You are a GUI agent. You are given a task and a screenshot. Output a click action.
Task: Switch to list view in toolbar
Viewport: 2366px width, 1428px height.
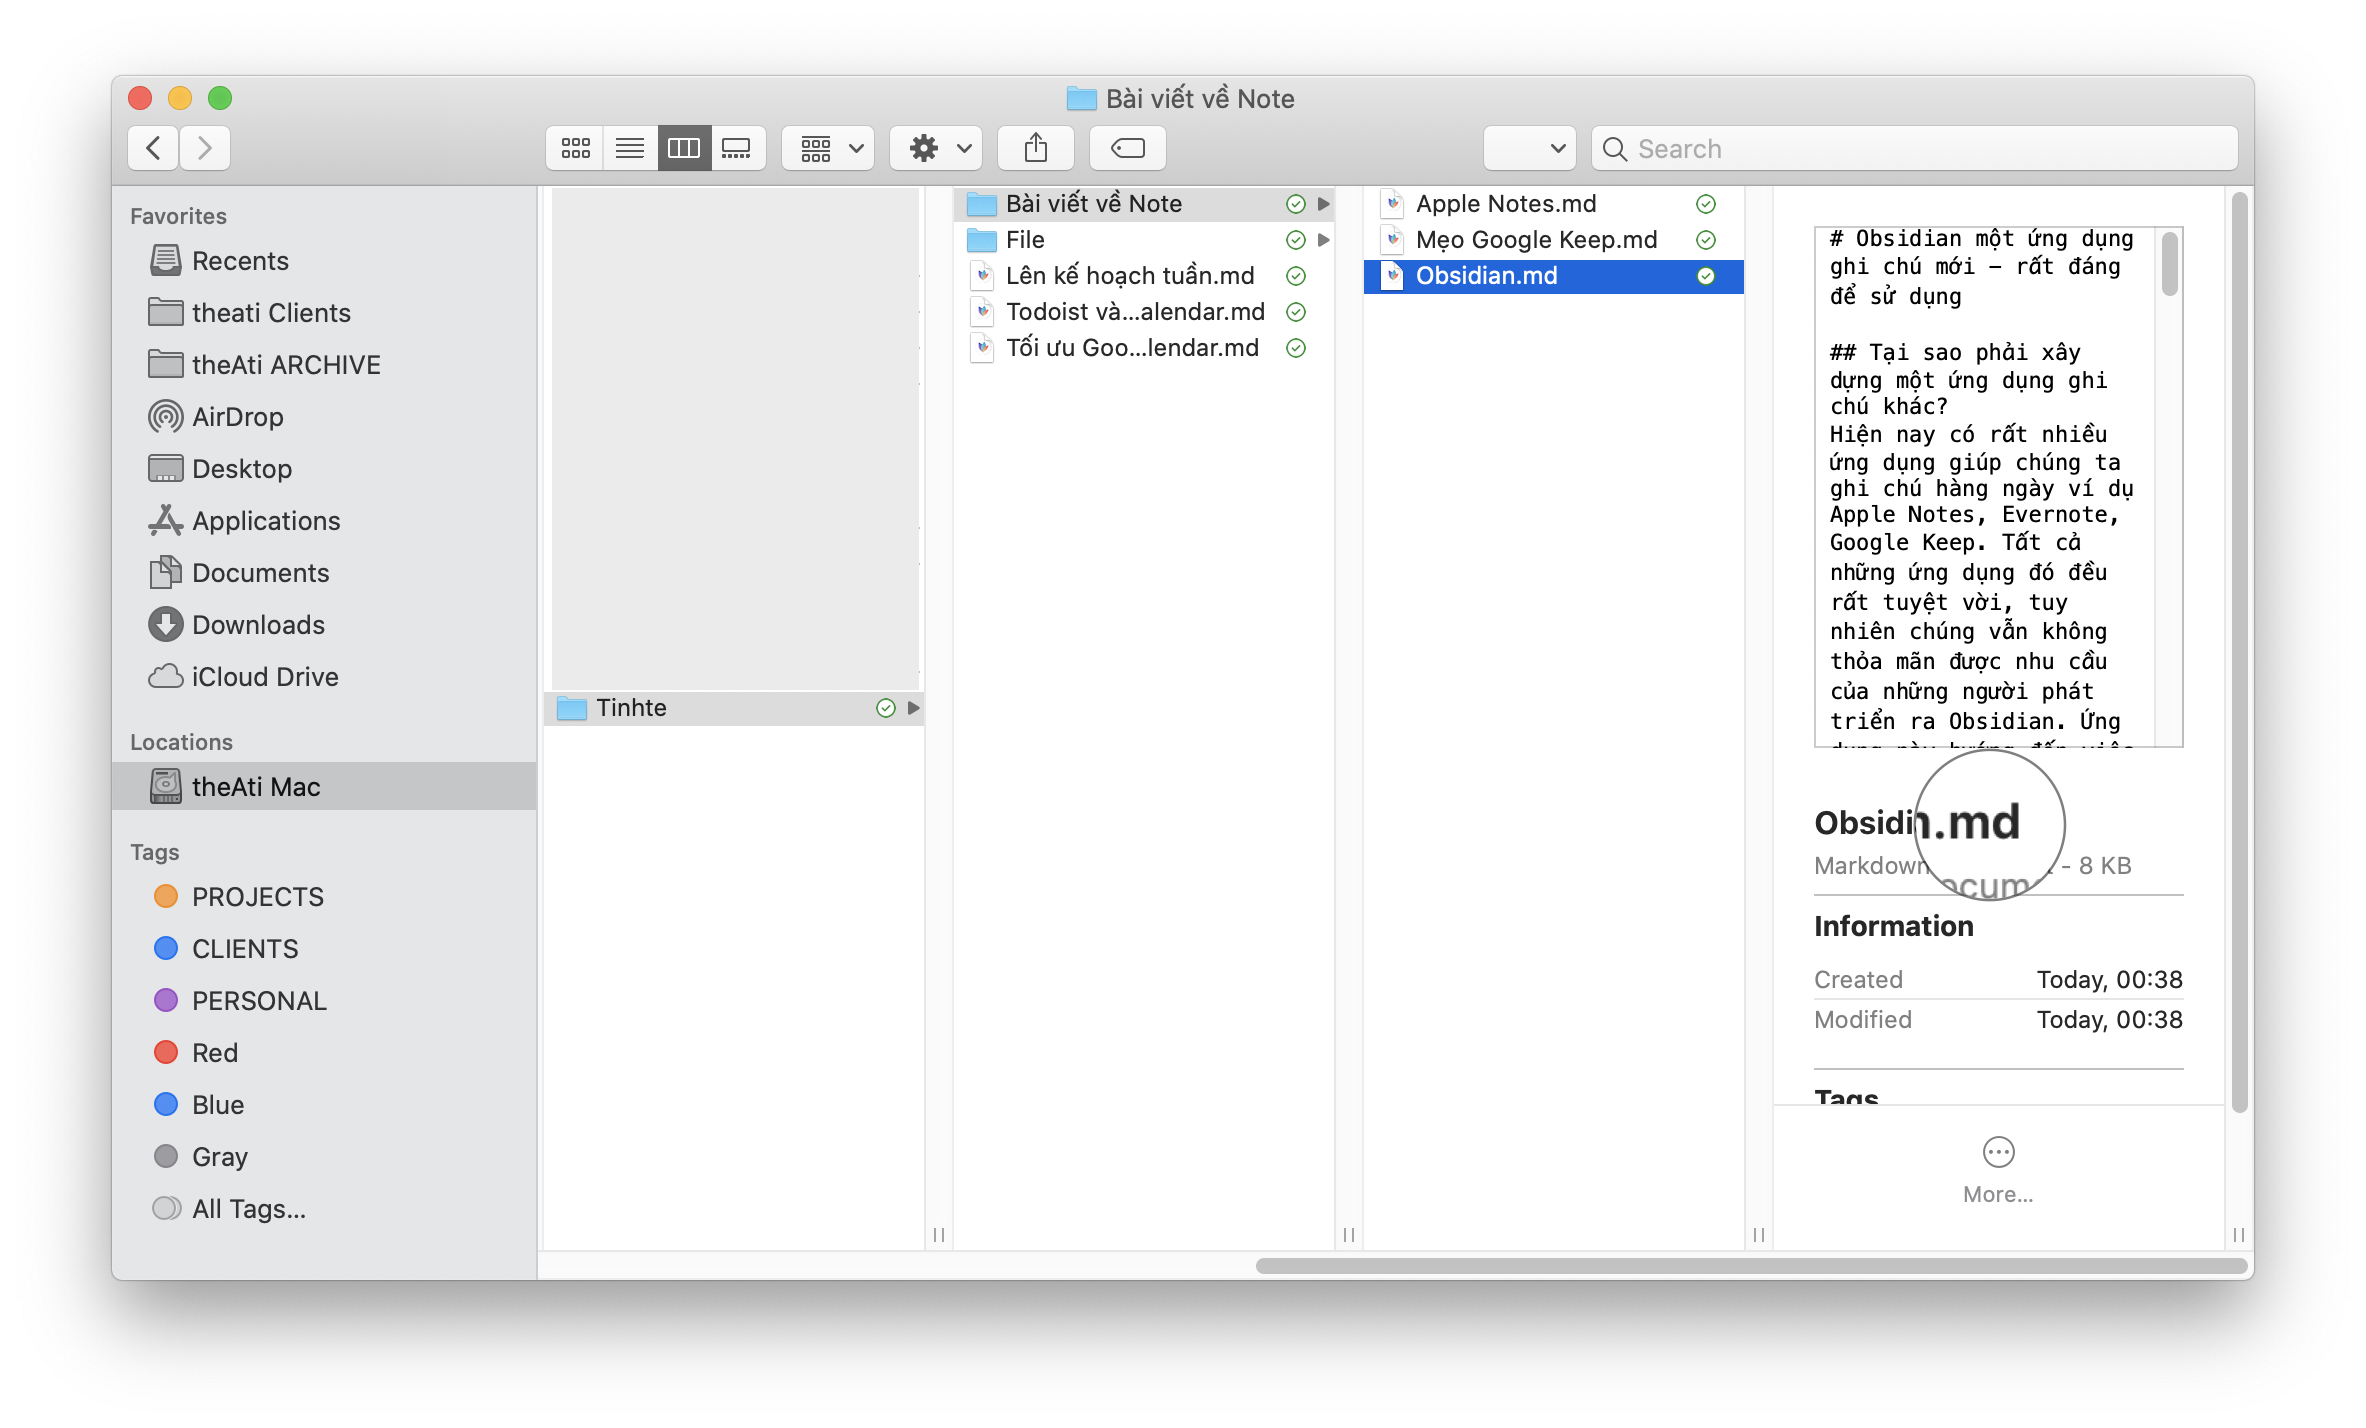[630, 148]
